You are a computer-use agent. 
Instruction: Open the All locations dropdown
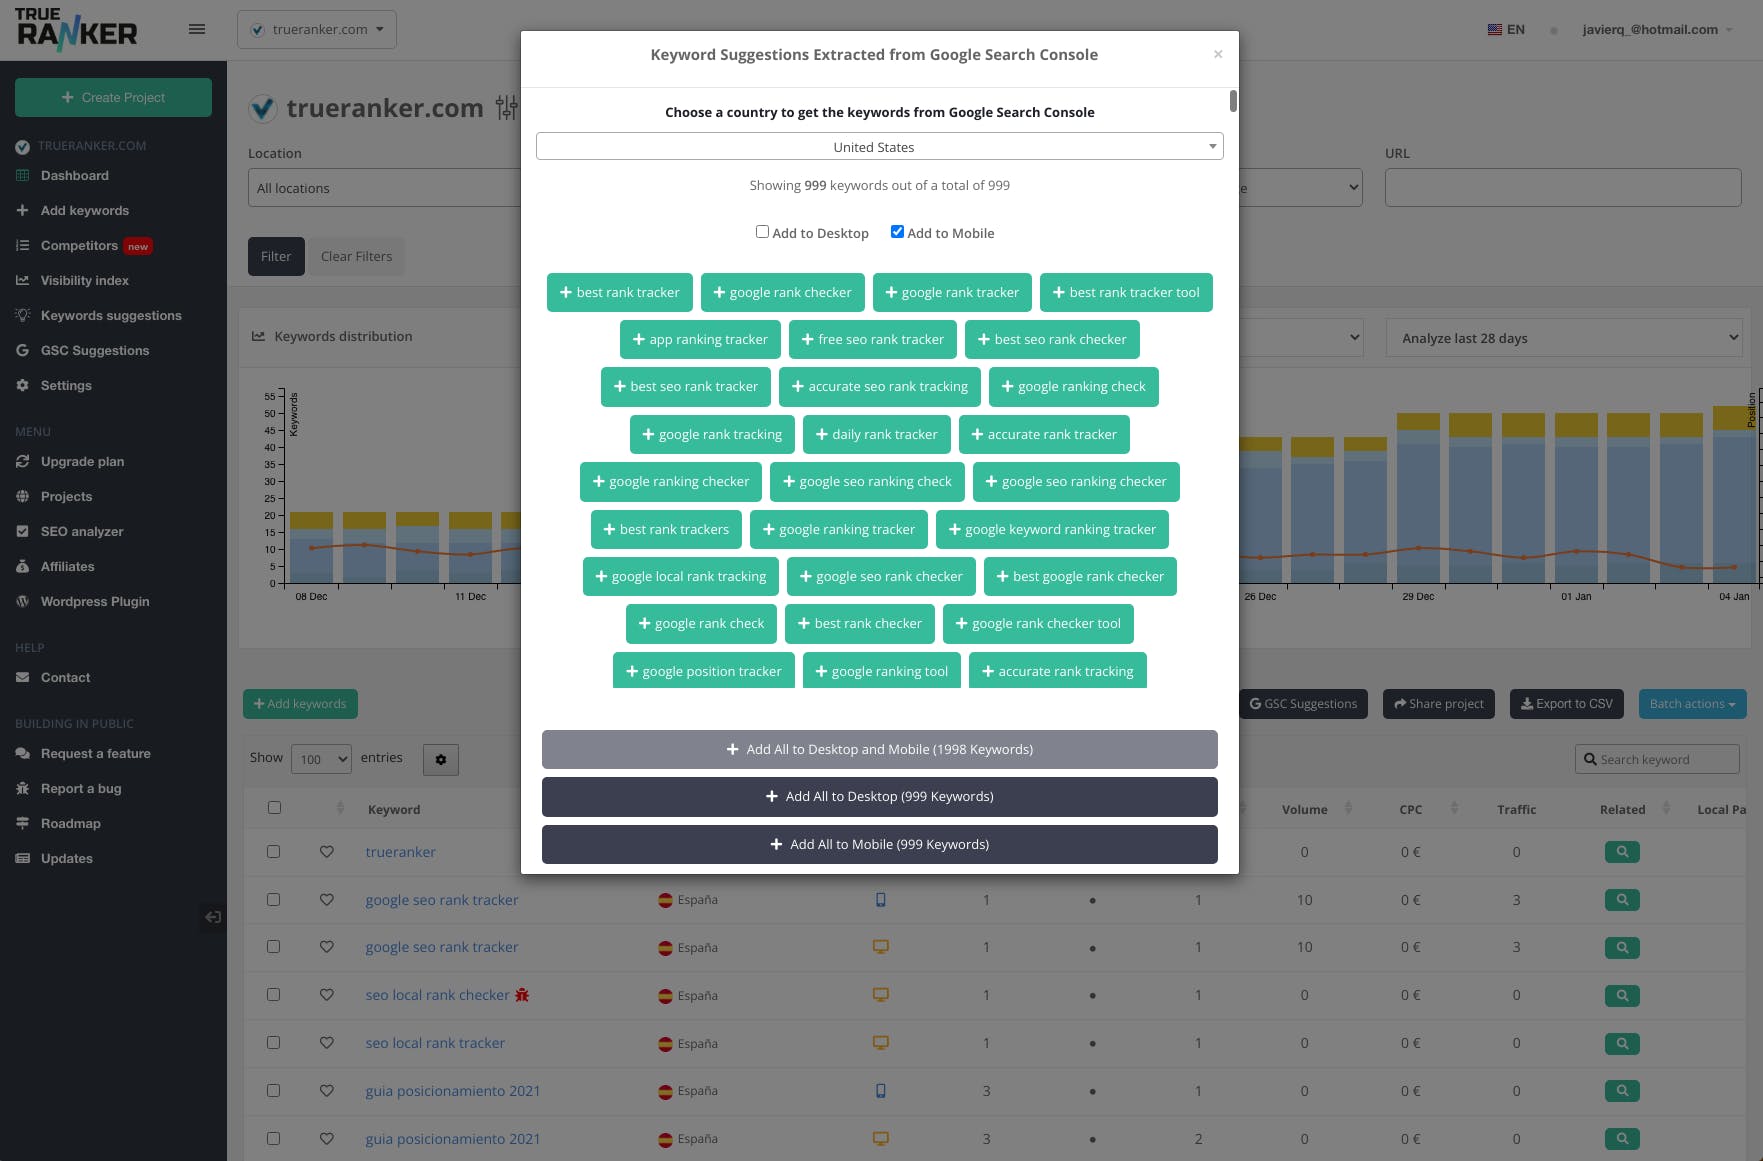(x=384, y=188)
